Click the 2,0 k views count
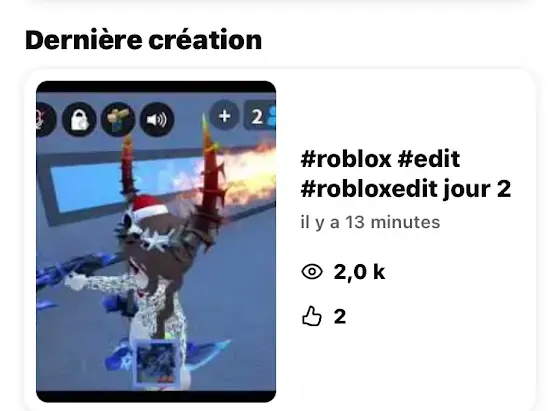560x411 pixels. pyautogui.click(x=359, y=272)
